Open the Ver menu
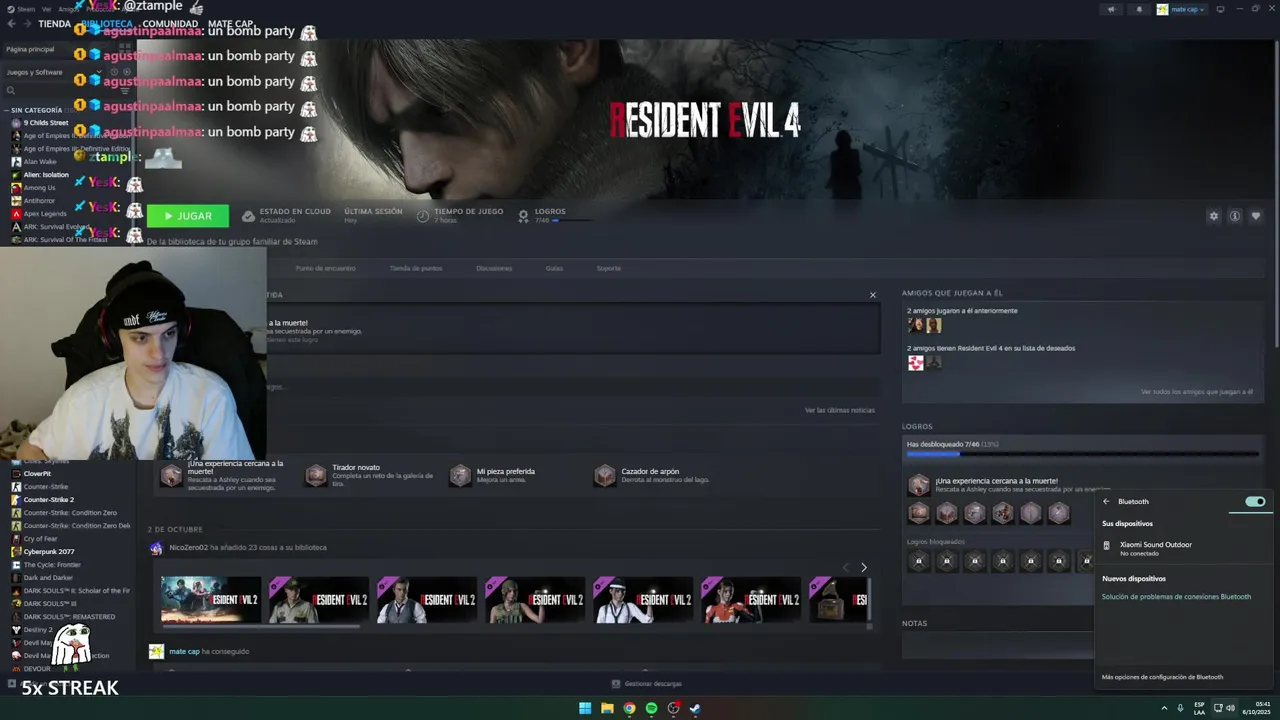Image resolution: width=1280 pixels, height=720 pixels. (46, 9)
